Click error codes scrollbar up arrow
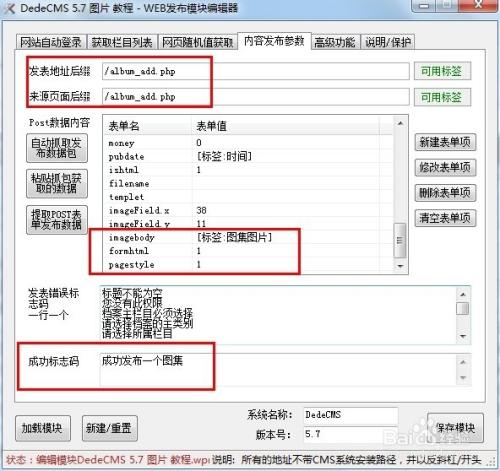 [x=463, y=294]
